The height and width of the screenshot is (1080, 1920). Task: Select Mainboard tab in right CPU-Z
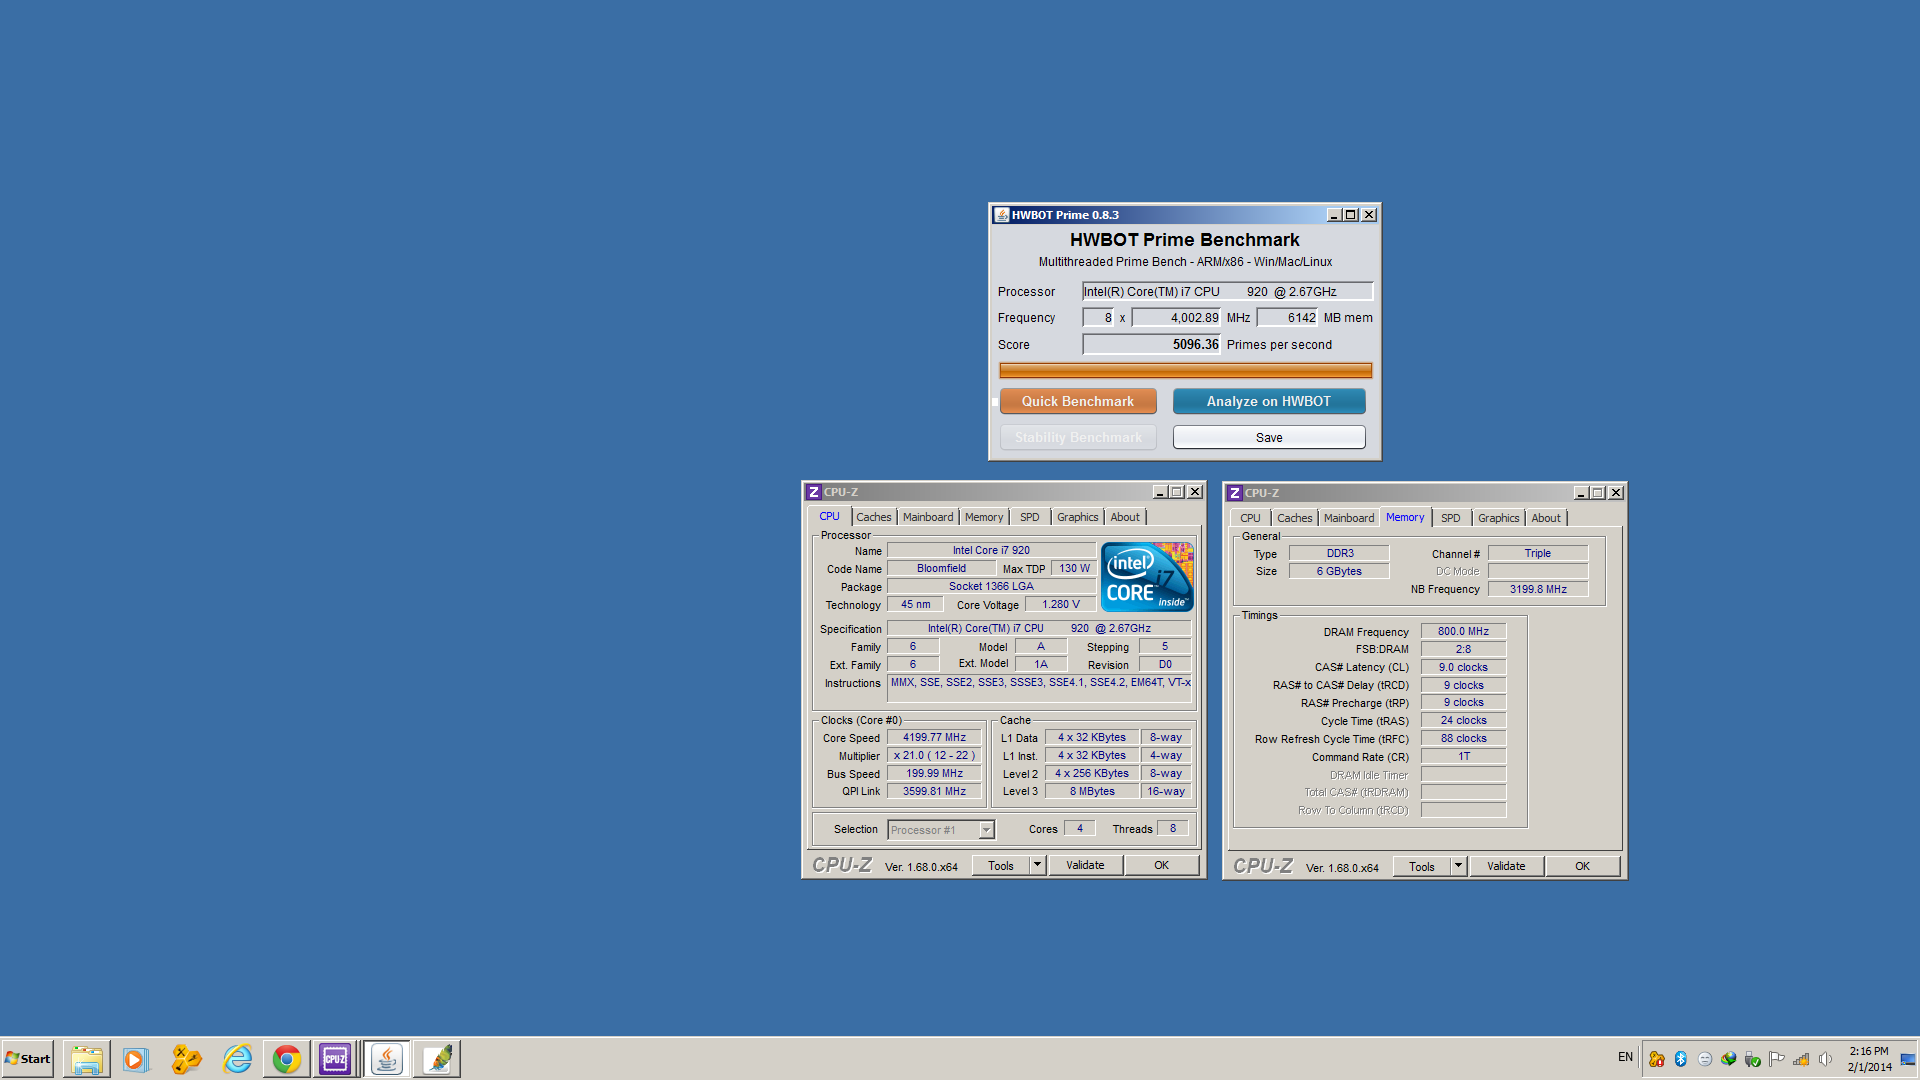[1349, 518]
